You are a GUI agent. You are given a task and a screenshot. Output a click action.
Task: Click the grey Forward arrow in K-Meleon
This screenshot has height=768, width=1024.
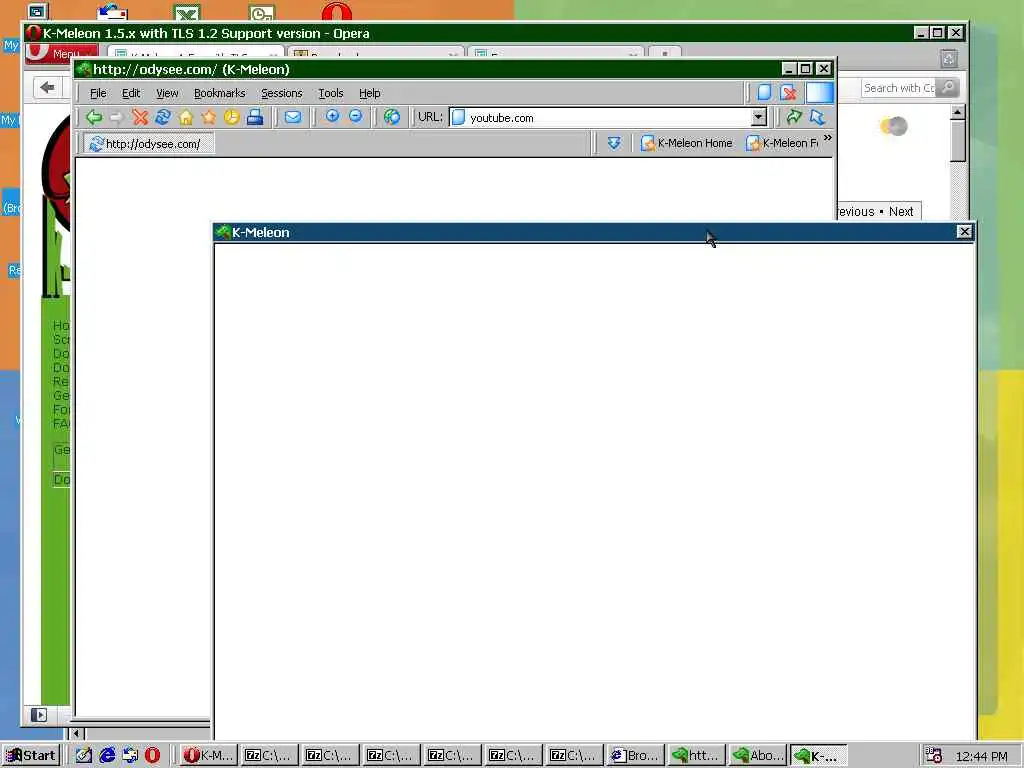tap(116, 118)
